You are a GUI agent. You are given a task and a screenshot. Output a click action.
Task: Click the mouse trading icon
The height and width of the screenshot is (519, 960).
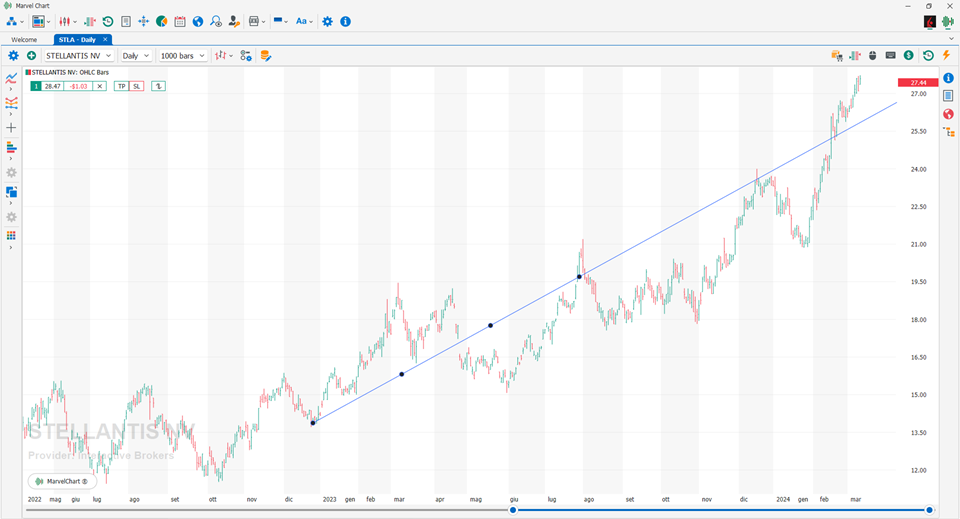pos(872,56)
